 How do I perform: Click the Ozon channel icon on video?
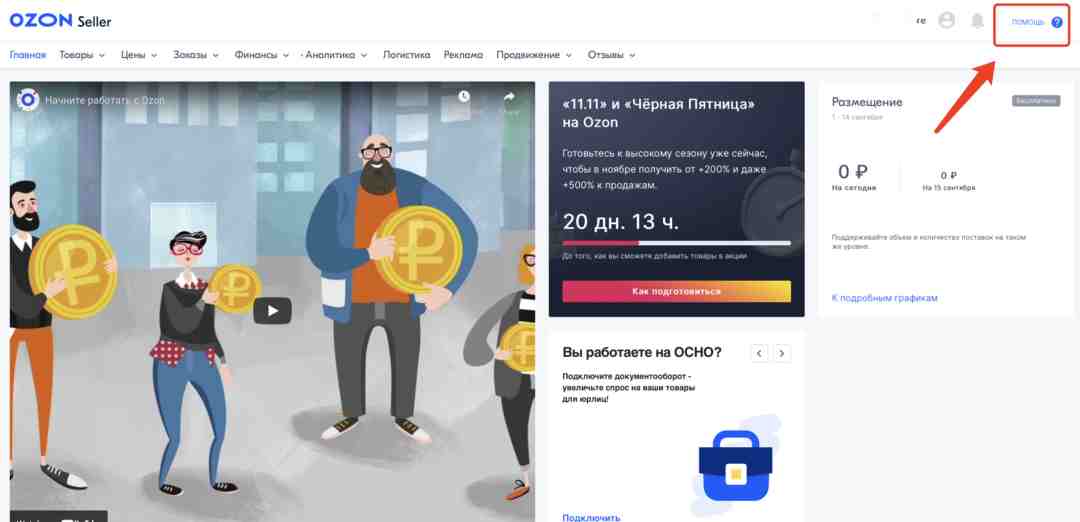point(28,100)
